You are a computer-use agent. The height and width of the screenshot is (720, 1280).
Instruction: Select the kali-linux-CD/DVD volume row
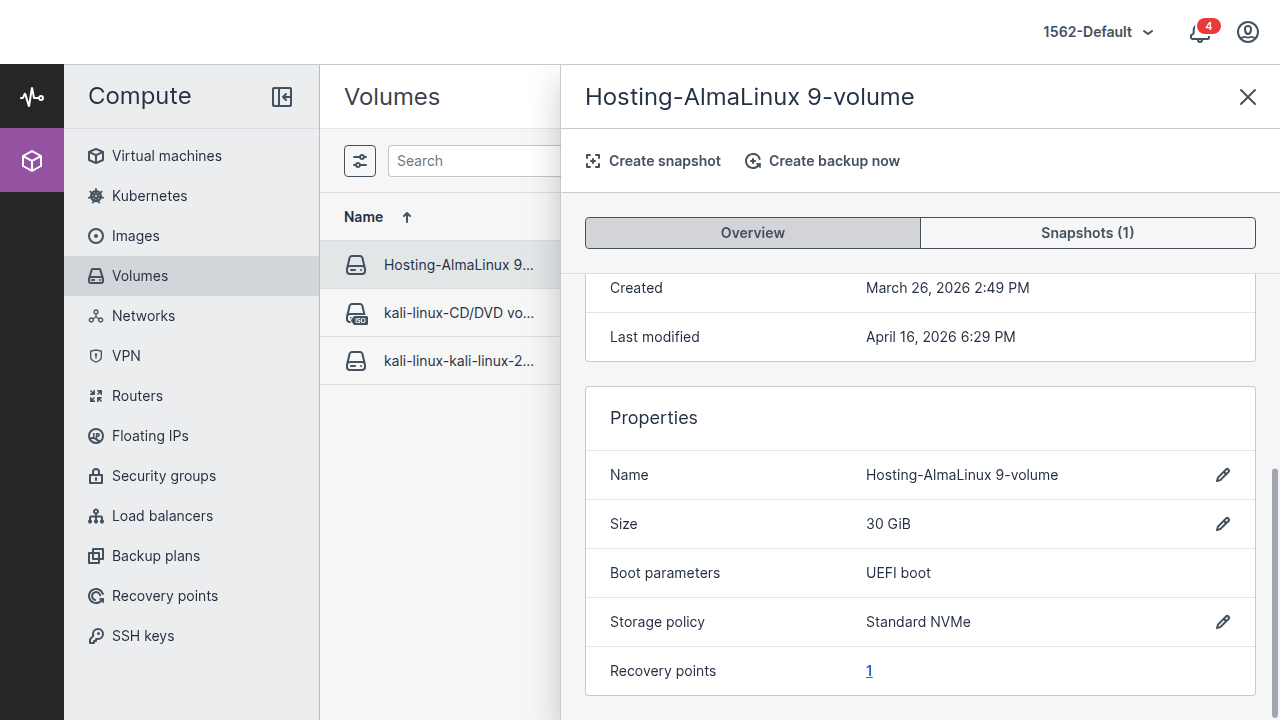(x=440, y=313)
